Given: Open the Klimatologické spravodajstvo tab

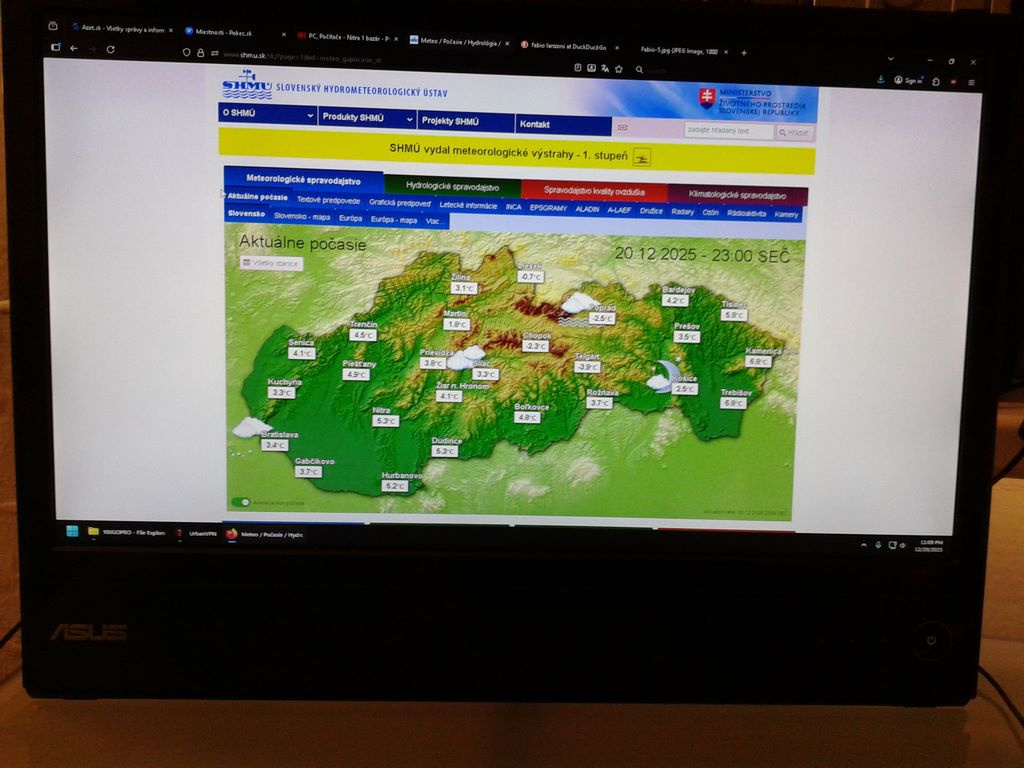Looking at the screenshot, I should (x=737, y=195).
